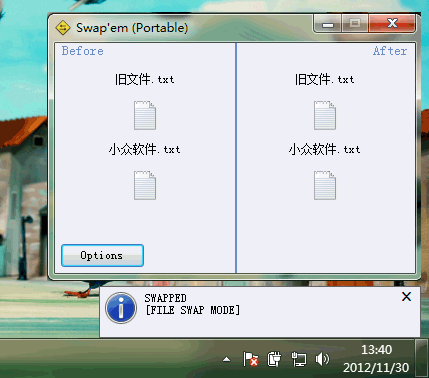Dismiss the SWAPPED notification with its X
The width and height of the screenshot is (429, 378).
[406, 296]
